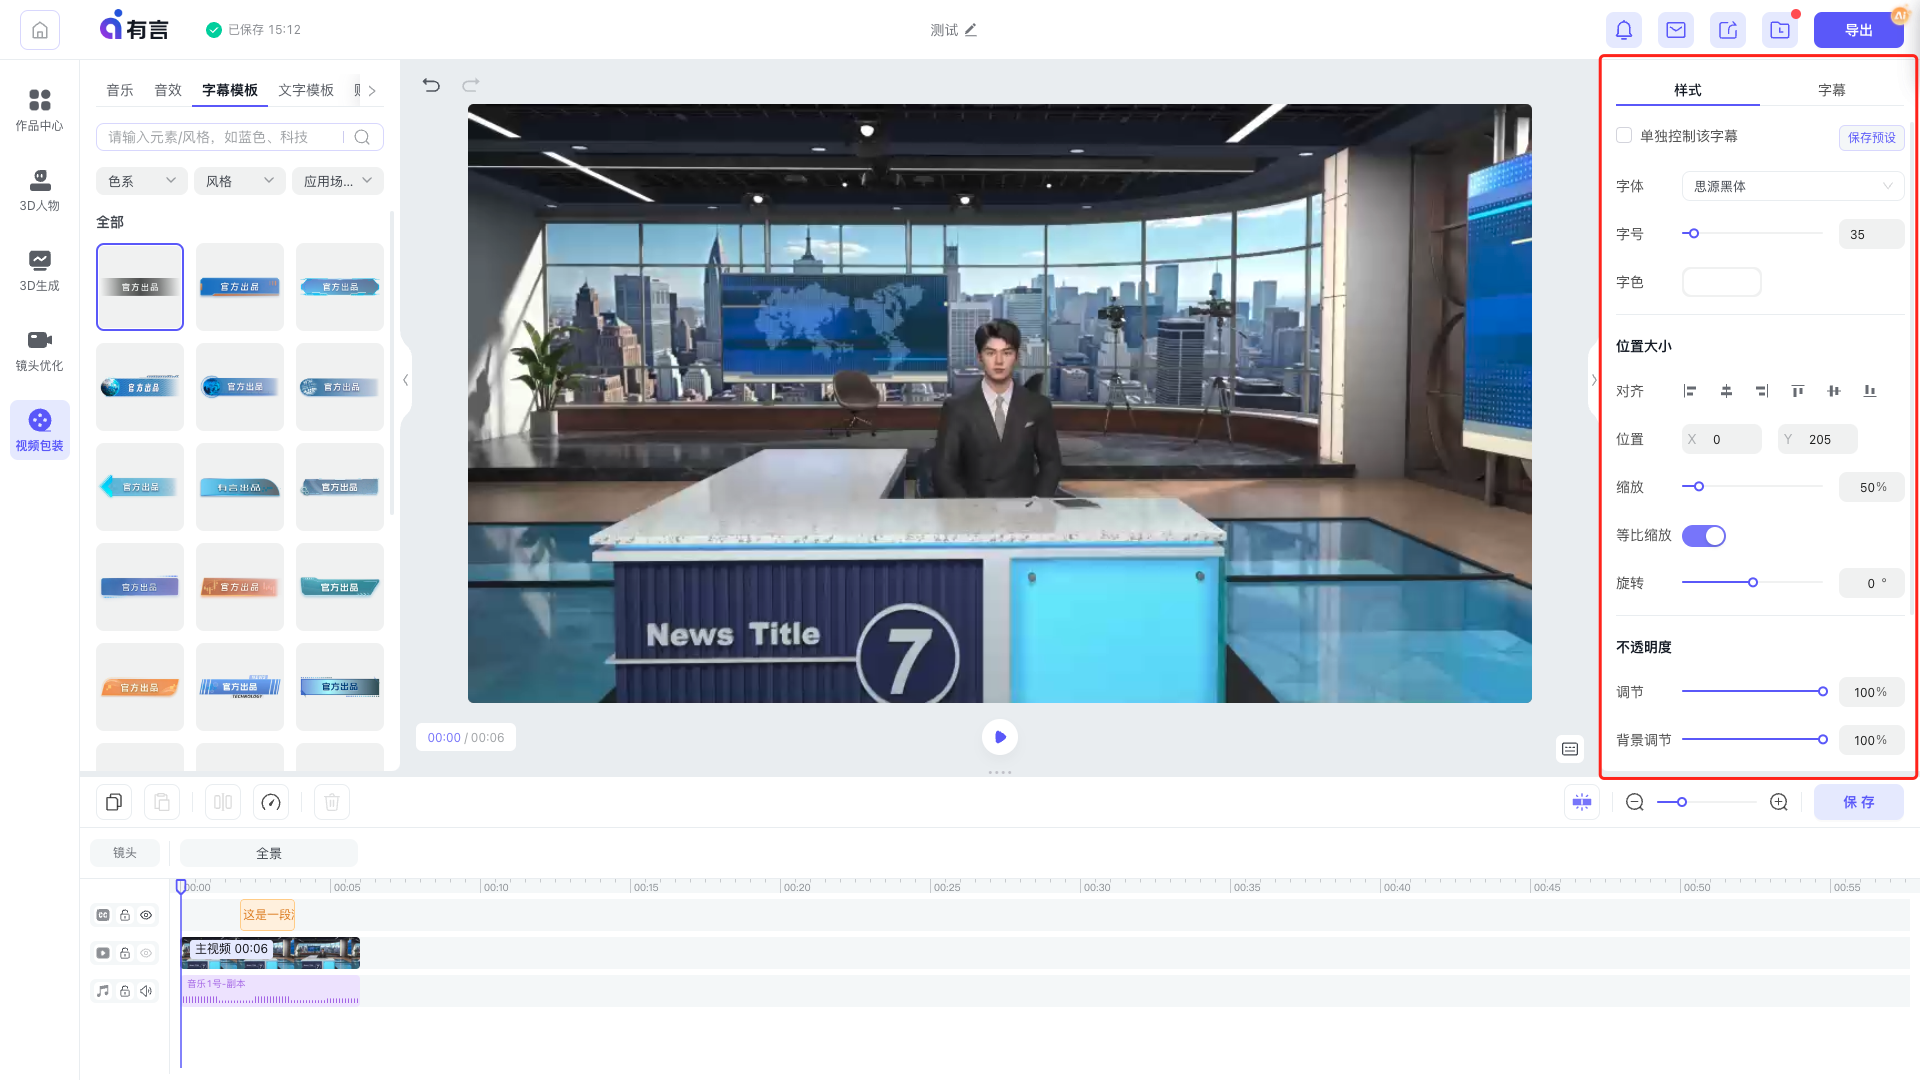Click the share export icon
This screenshot has width=1920, height=1080.
[1728, 30]
